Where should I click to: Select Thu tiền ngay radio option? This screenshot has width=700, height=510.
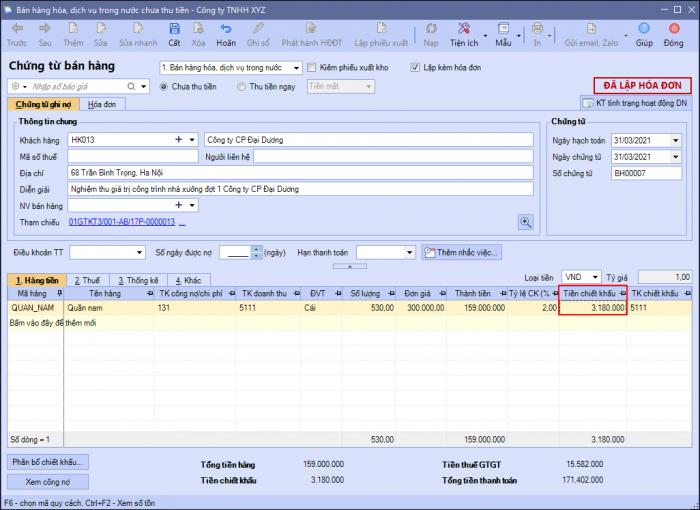[x=242, y=87]
